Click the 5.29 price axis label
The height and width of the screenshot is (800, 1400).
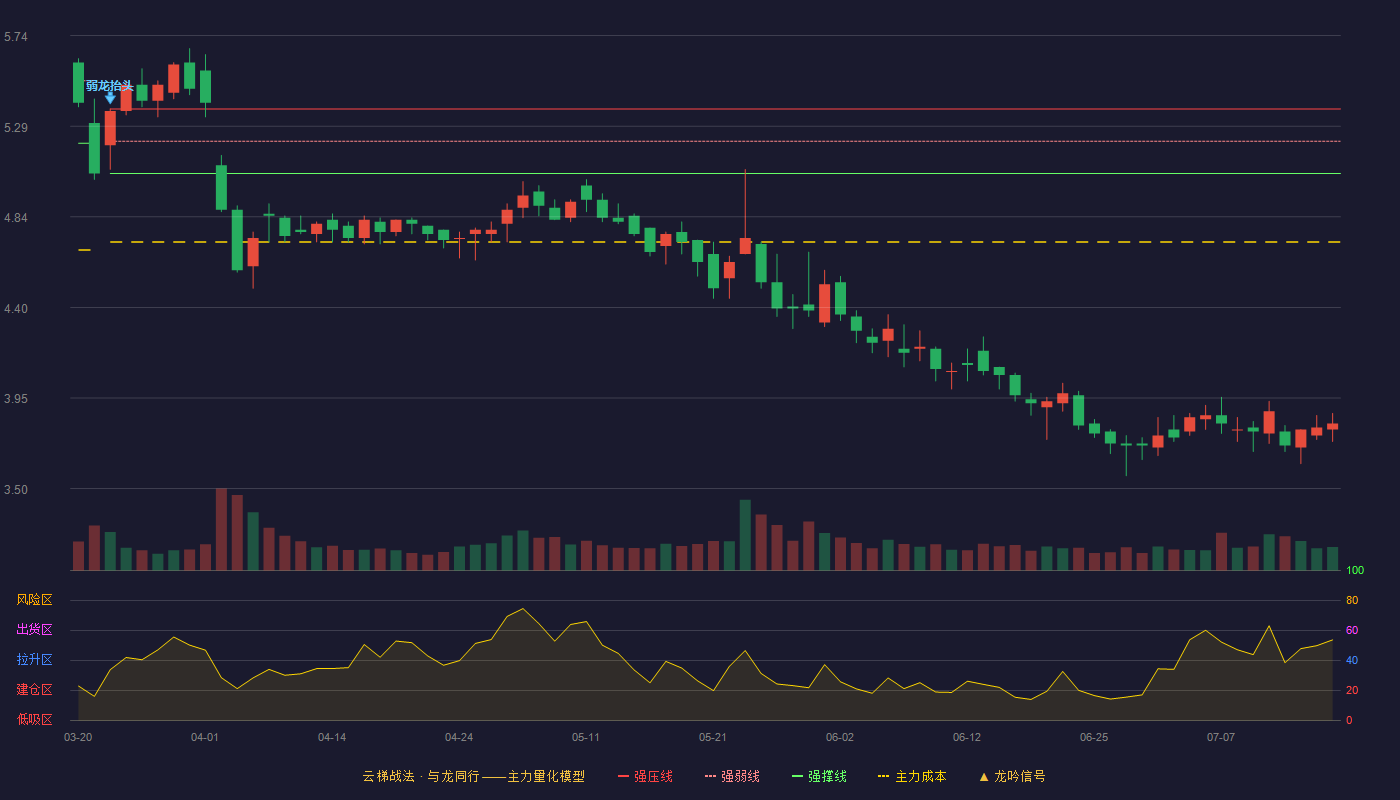(x=16, y=128)
